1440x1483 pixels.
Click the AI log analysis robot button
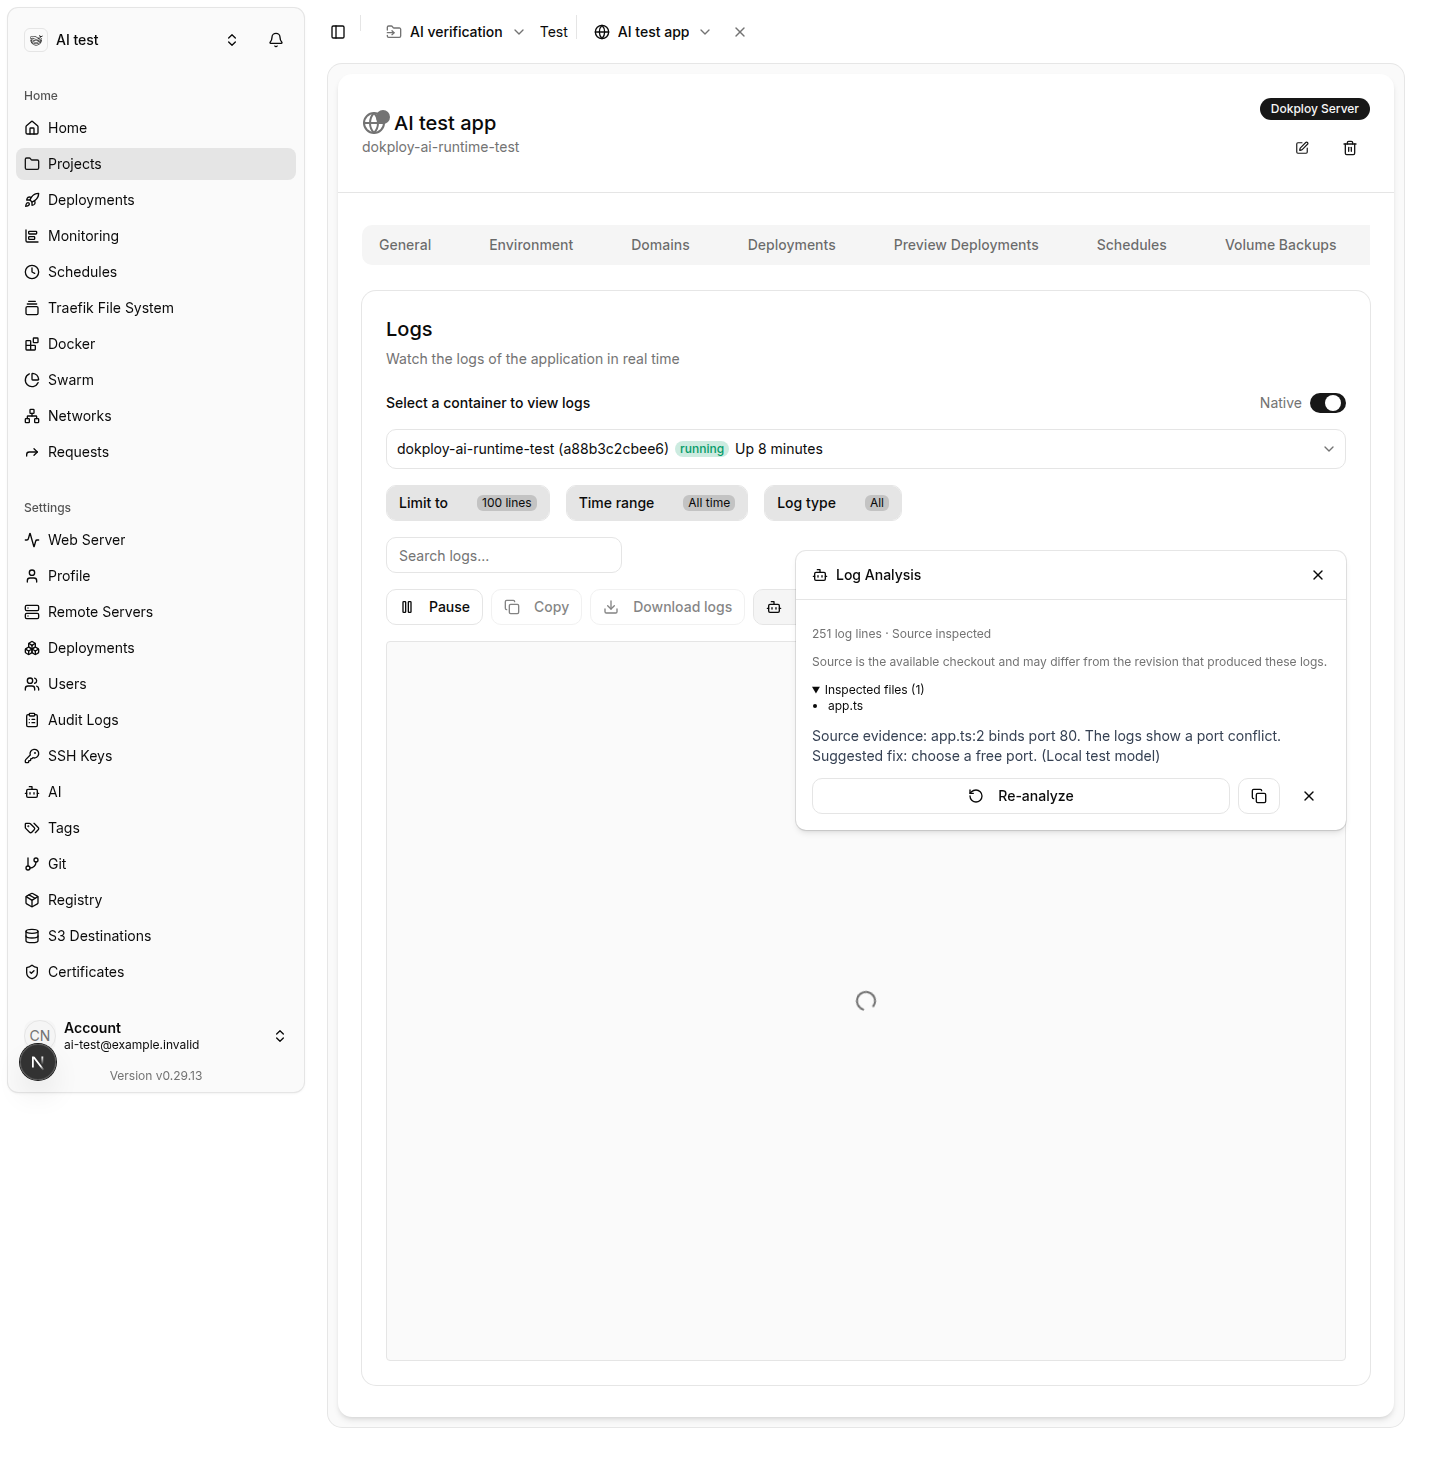[774, 607]
